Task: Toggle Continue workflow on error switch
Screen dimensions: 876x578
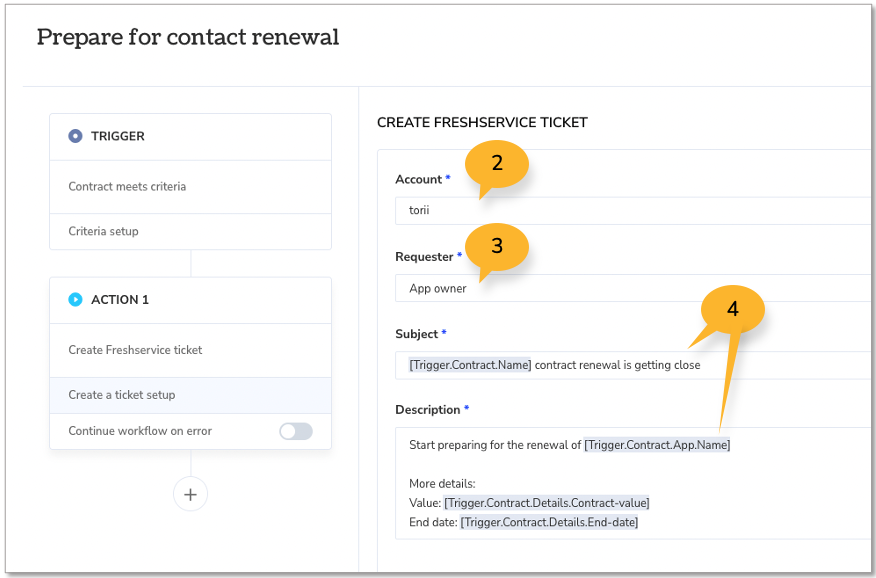Action: 296,431
